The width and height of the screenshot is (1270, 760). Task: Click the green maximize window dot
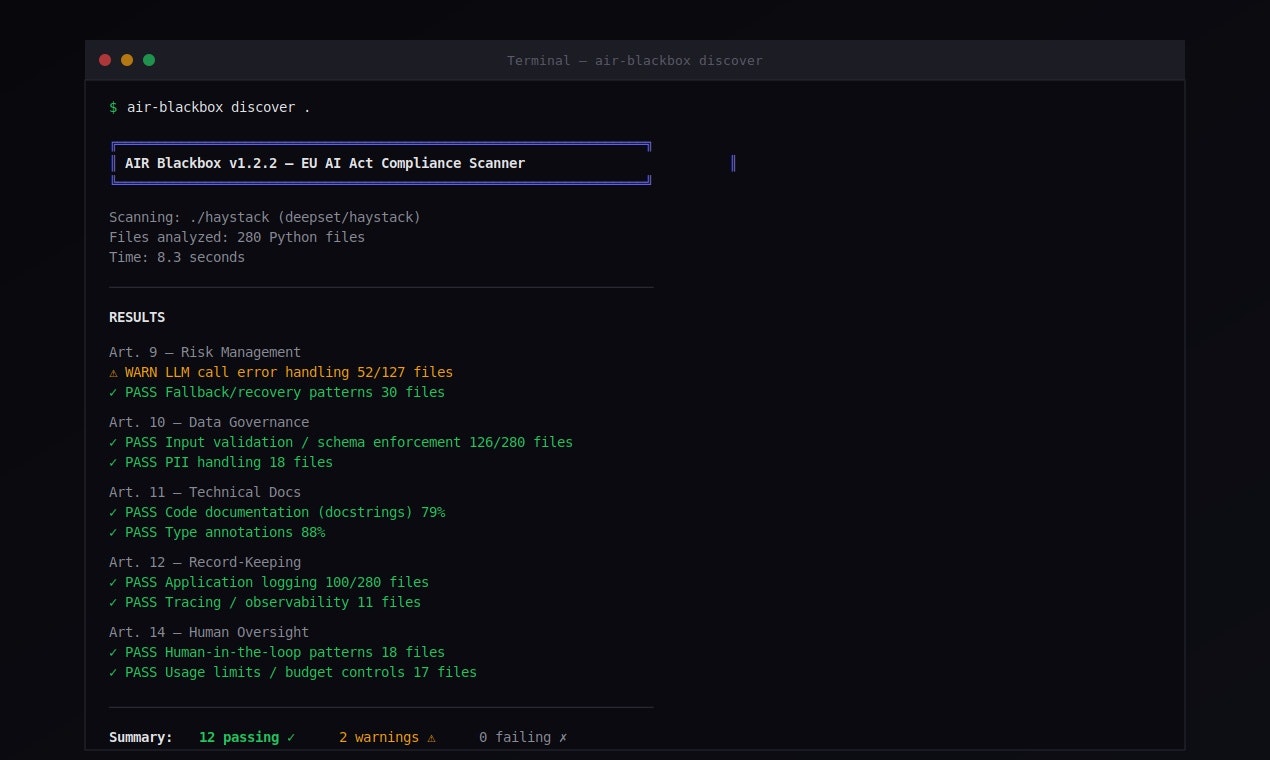point(149,60)
